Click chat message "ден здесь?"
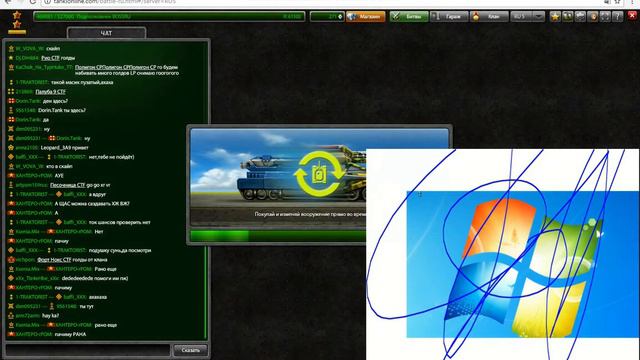640x360 pixels. click(x=55, y=101)
